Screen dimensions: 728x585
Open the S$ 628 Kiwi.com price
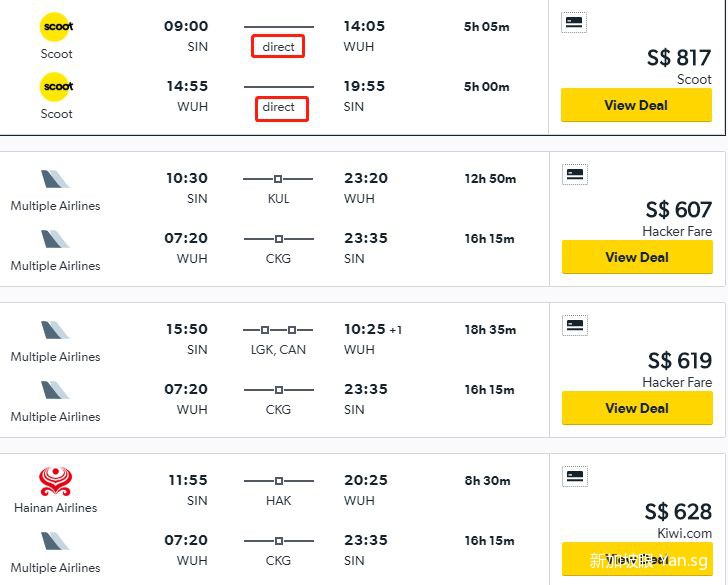(678, 514)
